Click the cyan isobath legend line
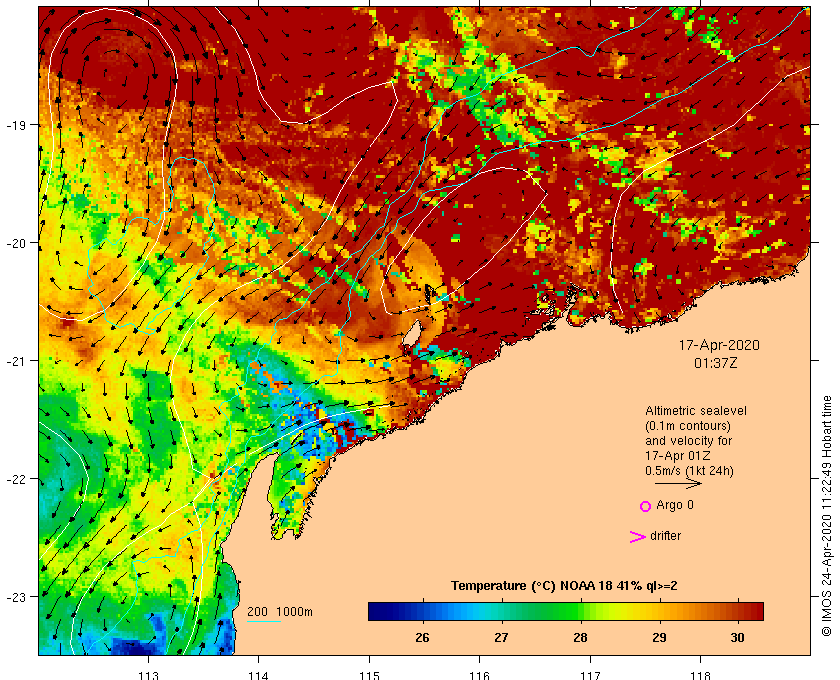 264,622
